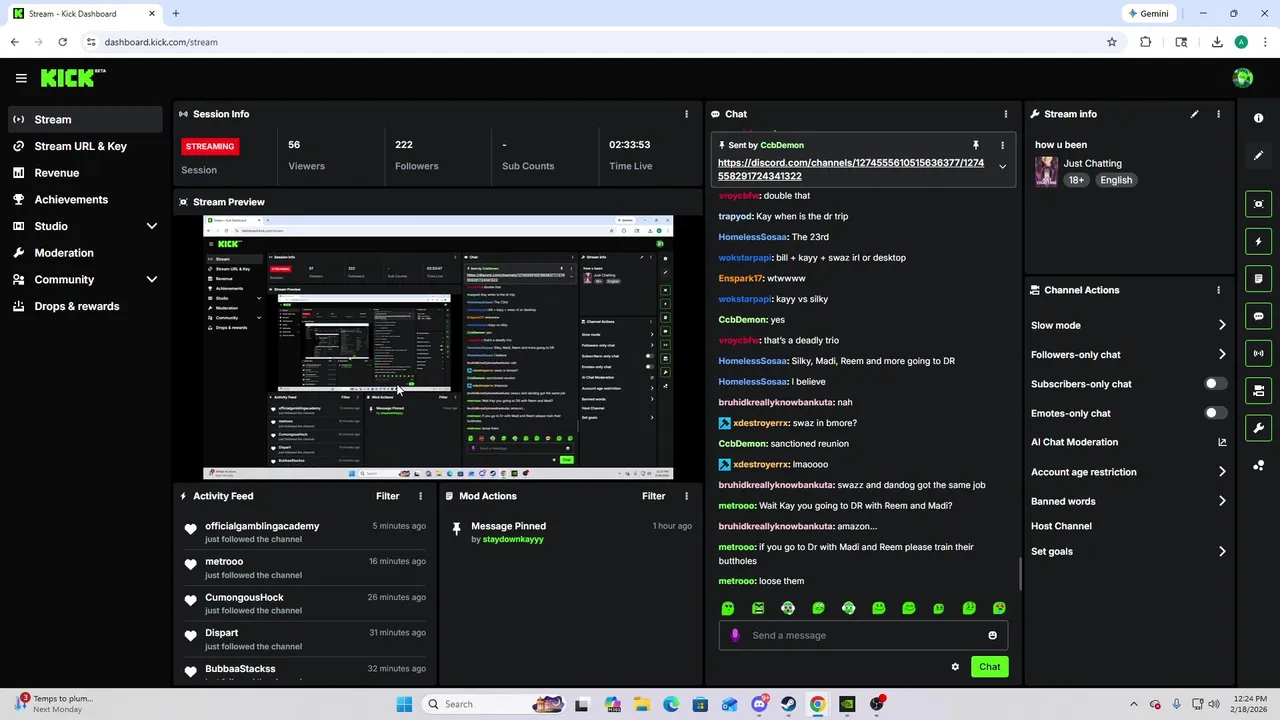This screenshot has height=720, width=1280.
Task: Open pinned message three-dot options
Action: tap(1002, 145)
